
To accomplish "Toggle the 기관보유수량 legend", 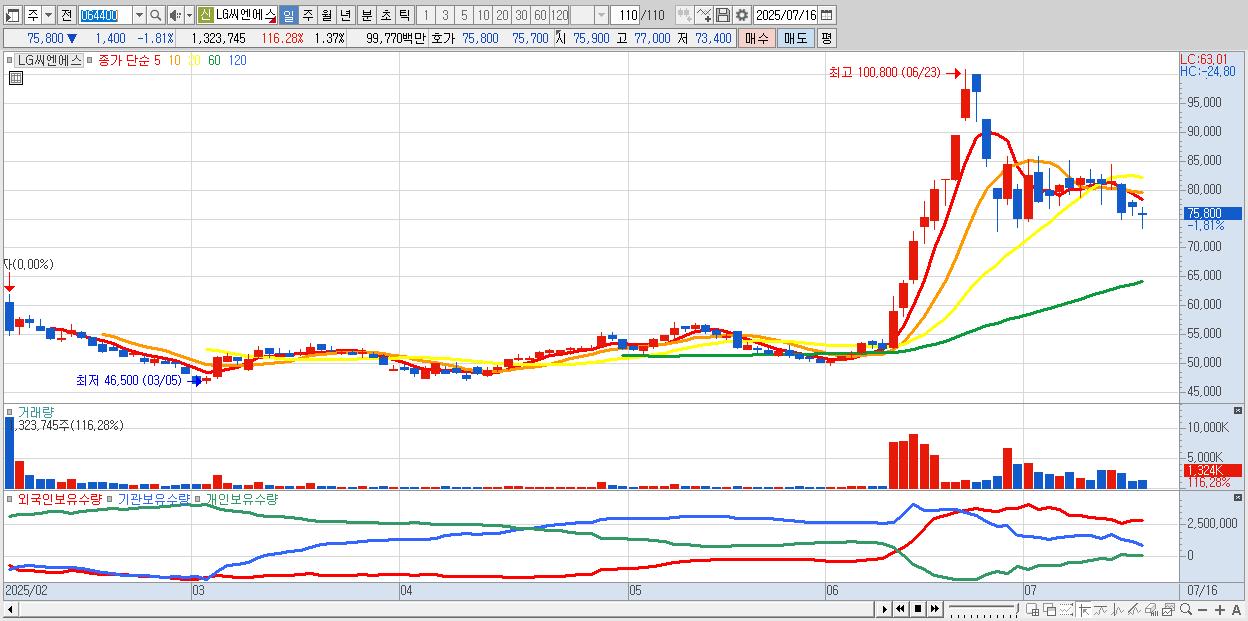I will (x=112, y=498).
